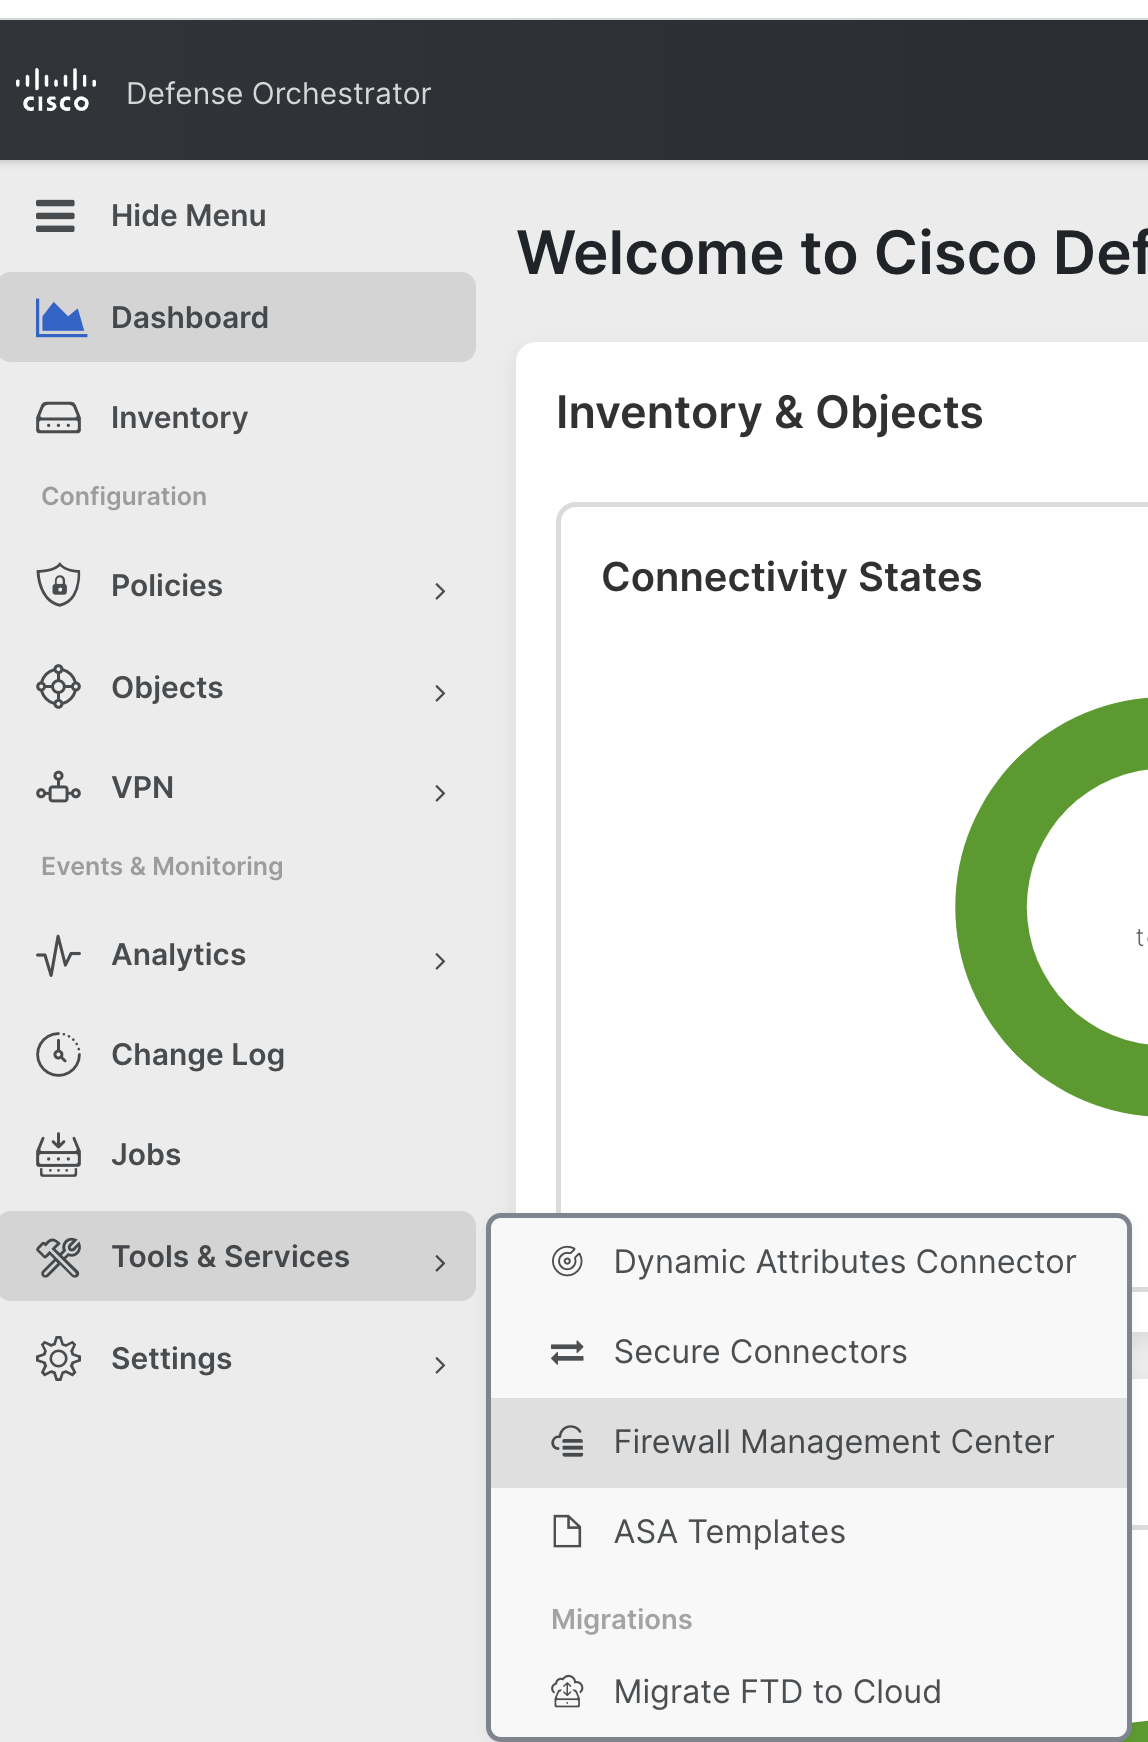Open the Settings menu label
This screenshot has height=1742, width=1148.
(x=171, y=1359)
